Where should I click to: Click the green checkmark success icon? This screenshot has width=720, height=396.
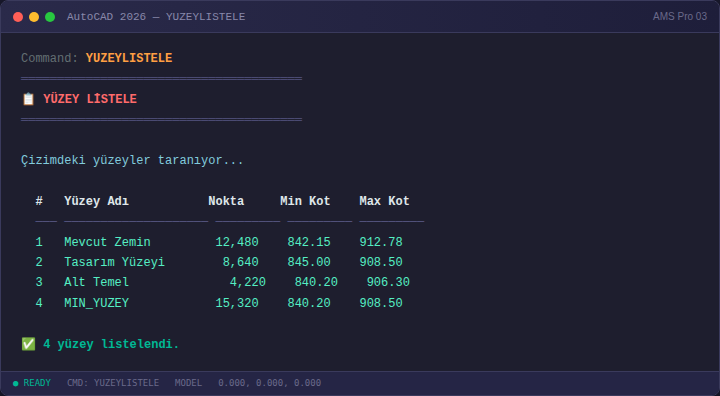pos(28,344)
